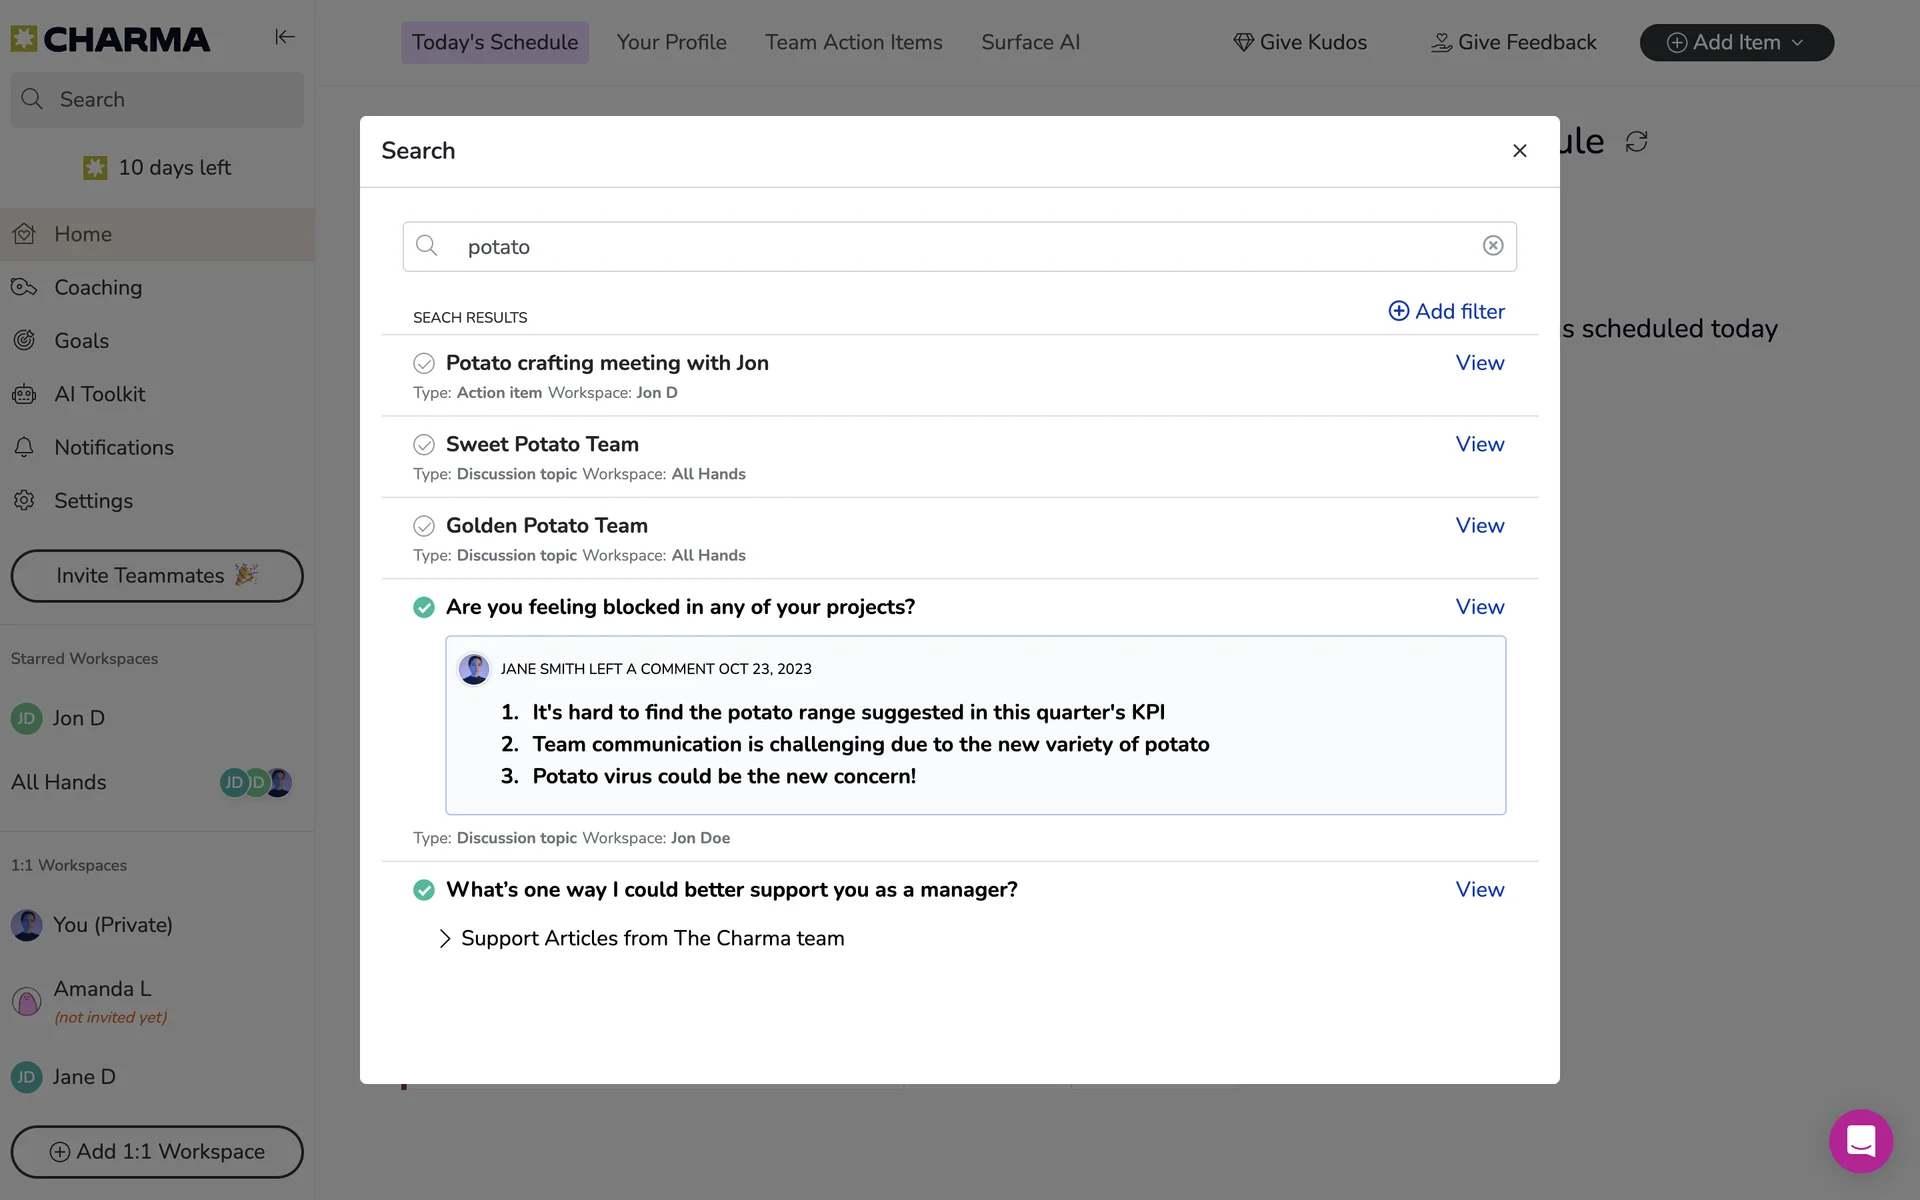View the Golden Potato Team result

[1479, 525]
